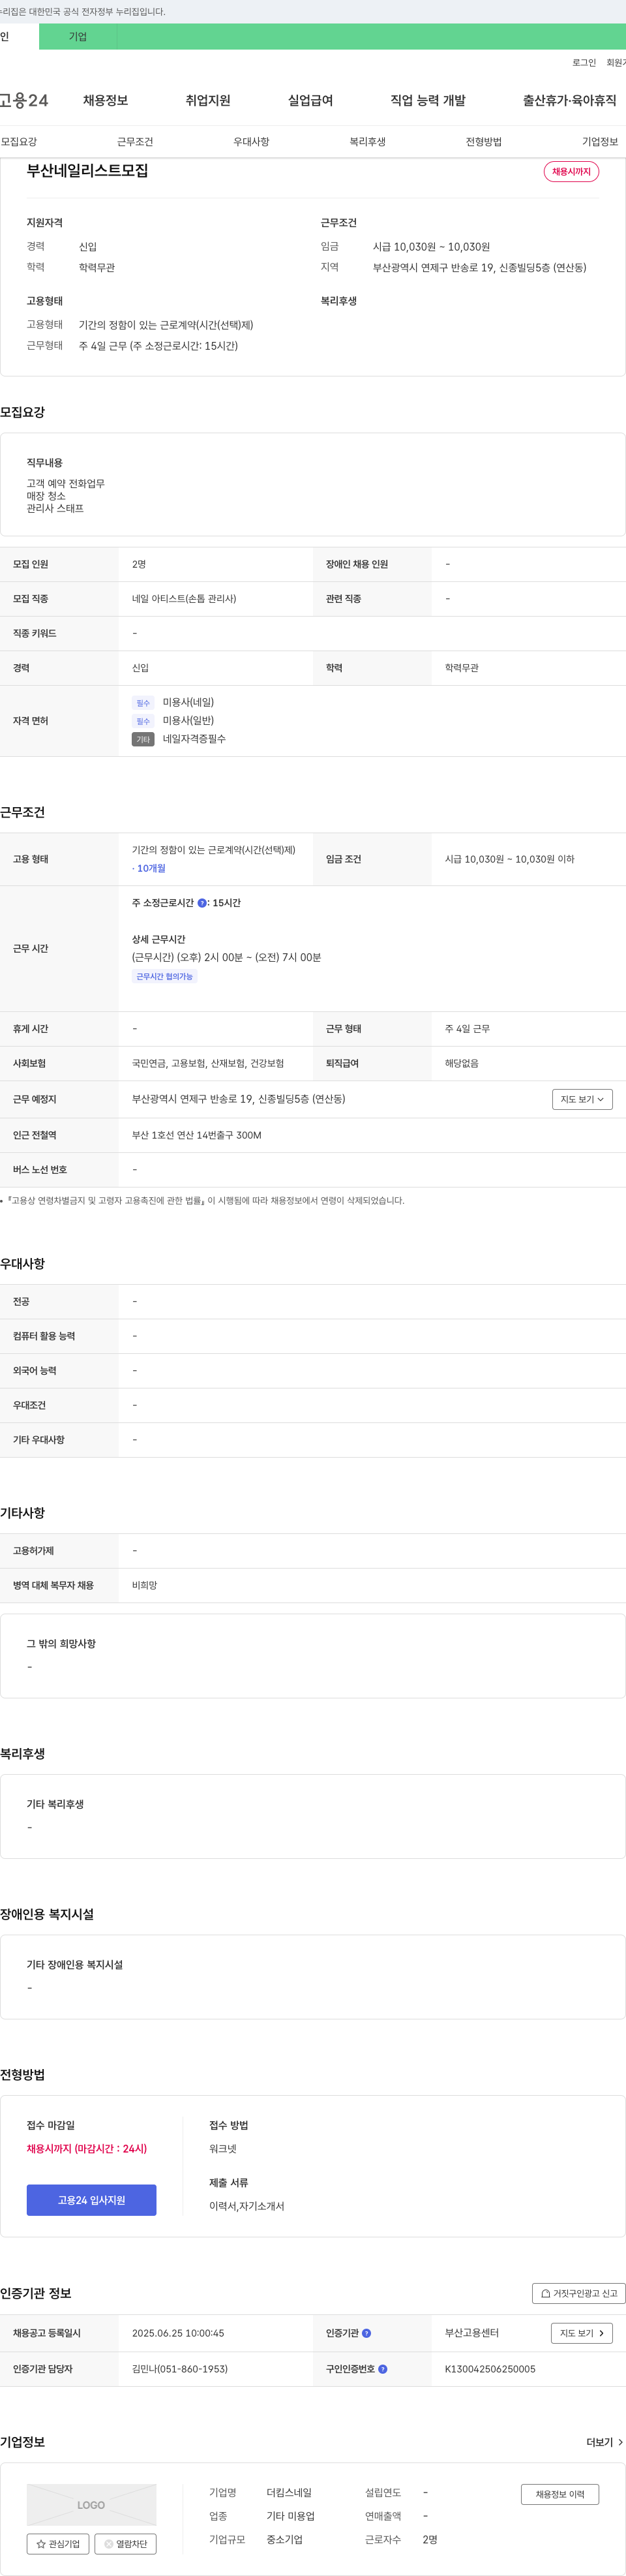Image resolution: width=626 pixels, height=2576 pixels.
Task: Click the 기타 미용업 industry value
Action: tap(290, 2516)
